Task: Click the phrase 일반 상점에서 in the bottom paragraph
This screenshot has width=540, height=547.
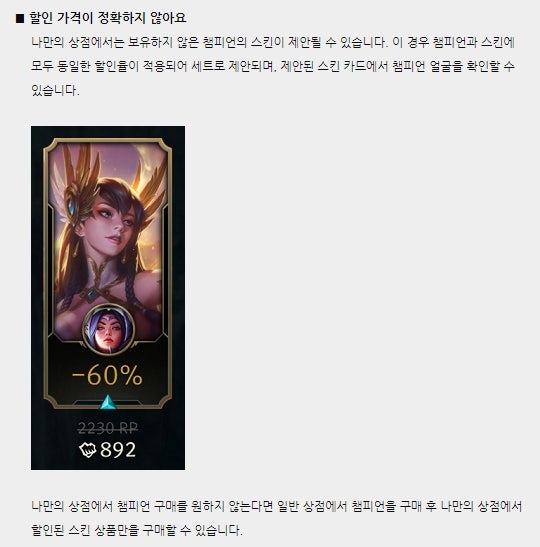Action: tap(312, 506)
